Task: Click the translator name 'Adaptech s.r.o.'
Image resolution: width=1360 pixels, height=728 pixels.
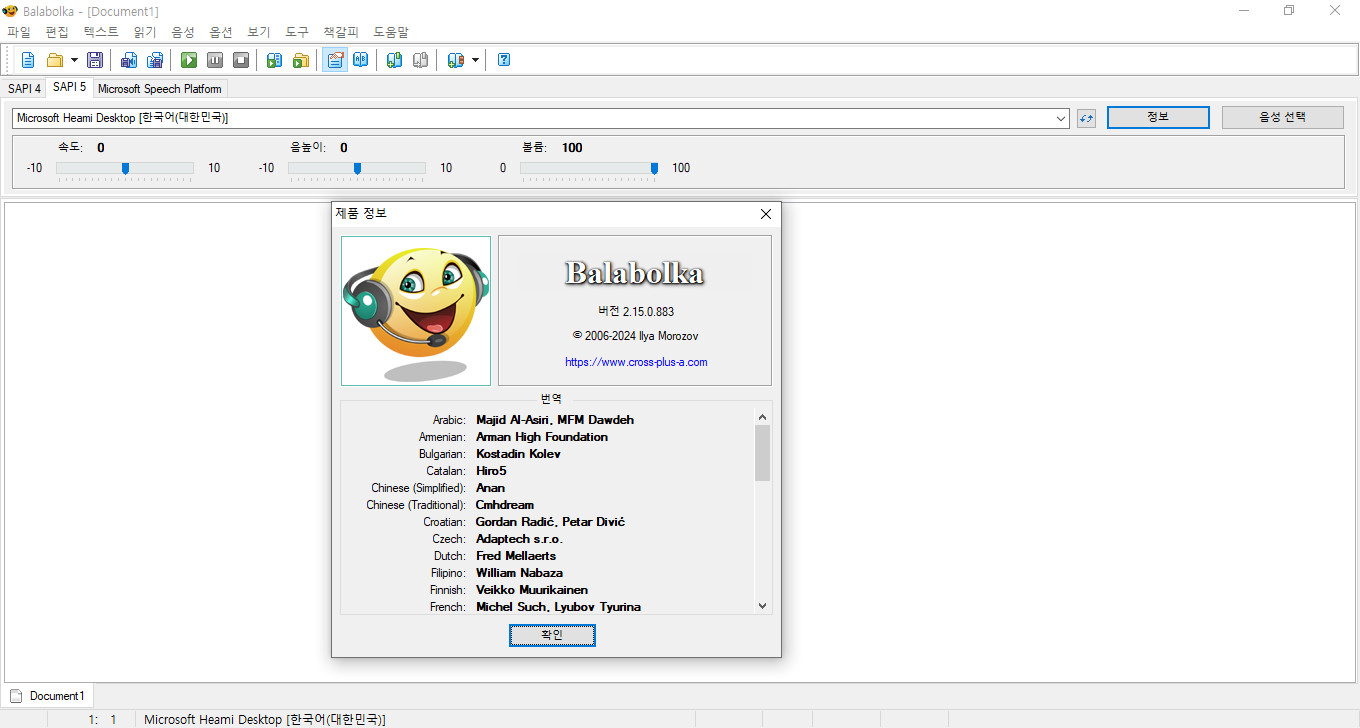Action: (x=520, y=539)
